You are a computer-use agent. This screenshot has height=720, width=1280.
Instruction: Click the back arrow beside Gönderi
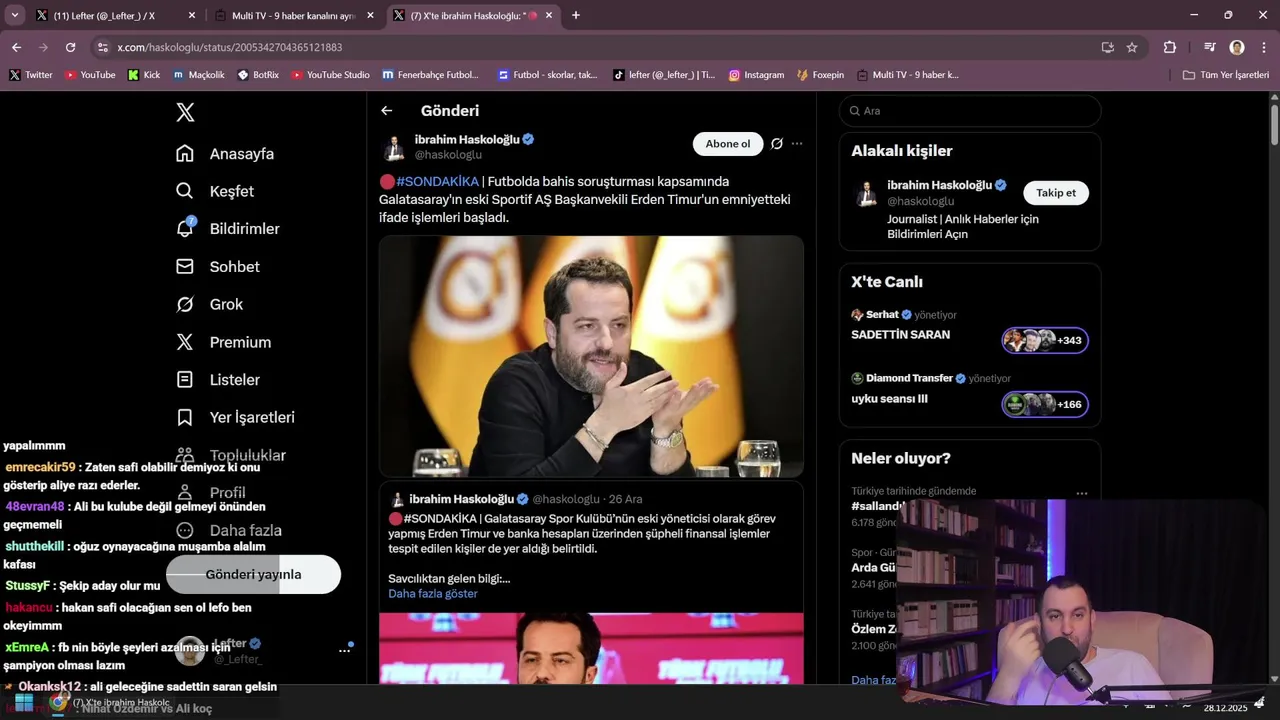click(x=387, y=111)
